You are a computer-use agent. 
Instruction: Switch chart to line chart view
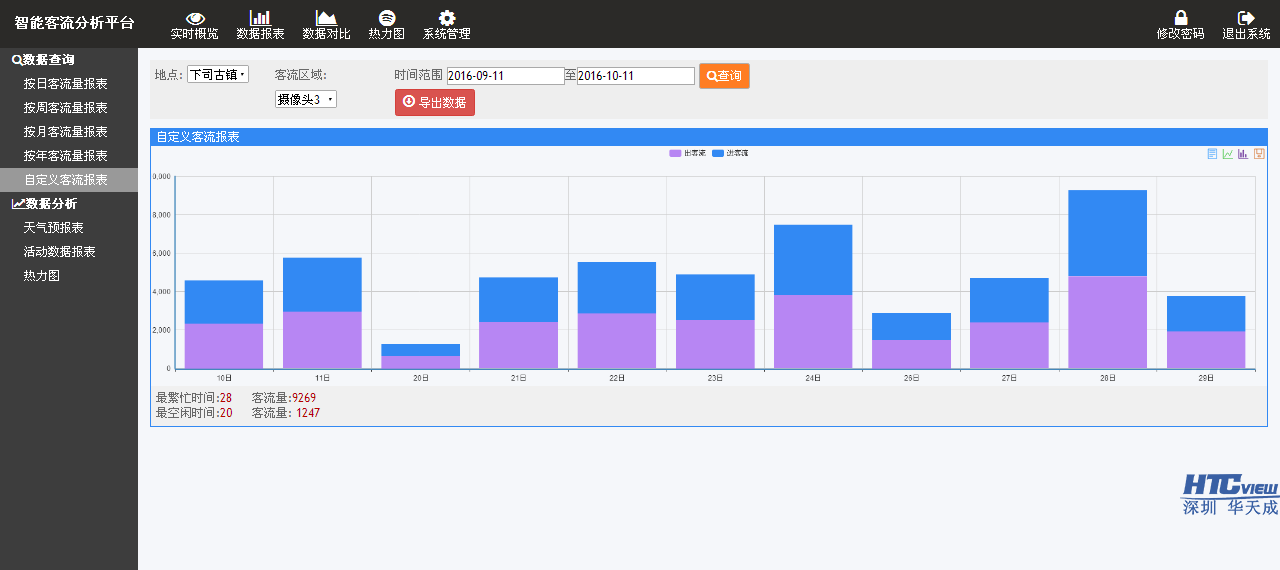(x=1227, y=154)
